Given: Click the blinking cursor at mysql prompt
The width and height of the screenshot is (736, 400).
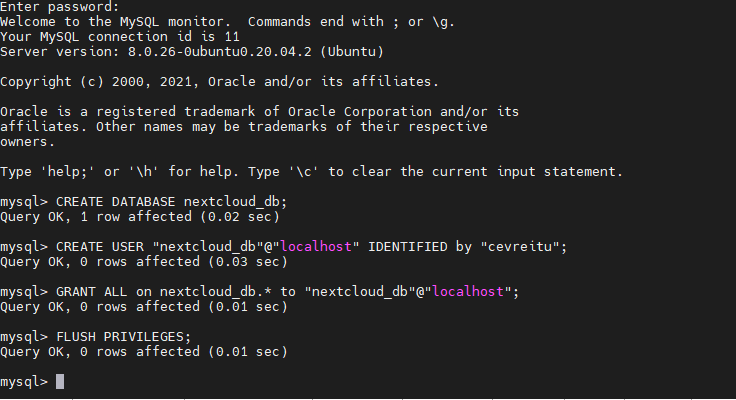Looking at the screenshot, I should point(60,382).
